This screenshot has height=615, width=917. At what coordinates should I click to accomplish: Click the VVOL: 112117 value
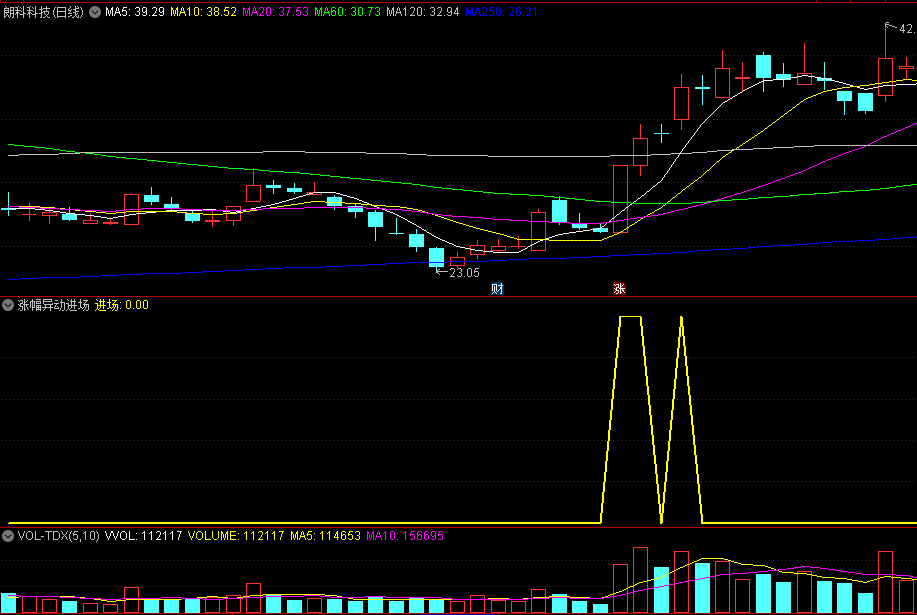pyautogui.click(x=143, y=536)
